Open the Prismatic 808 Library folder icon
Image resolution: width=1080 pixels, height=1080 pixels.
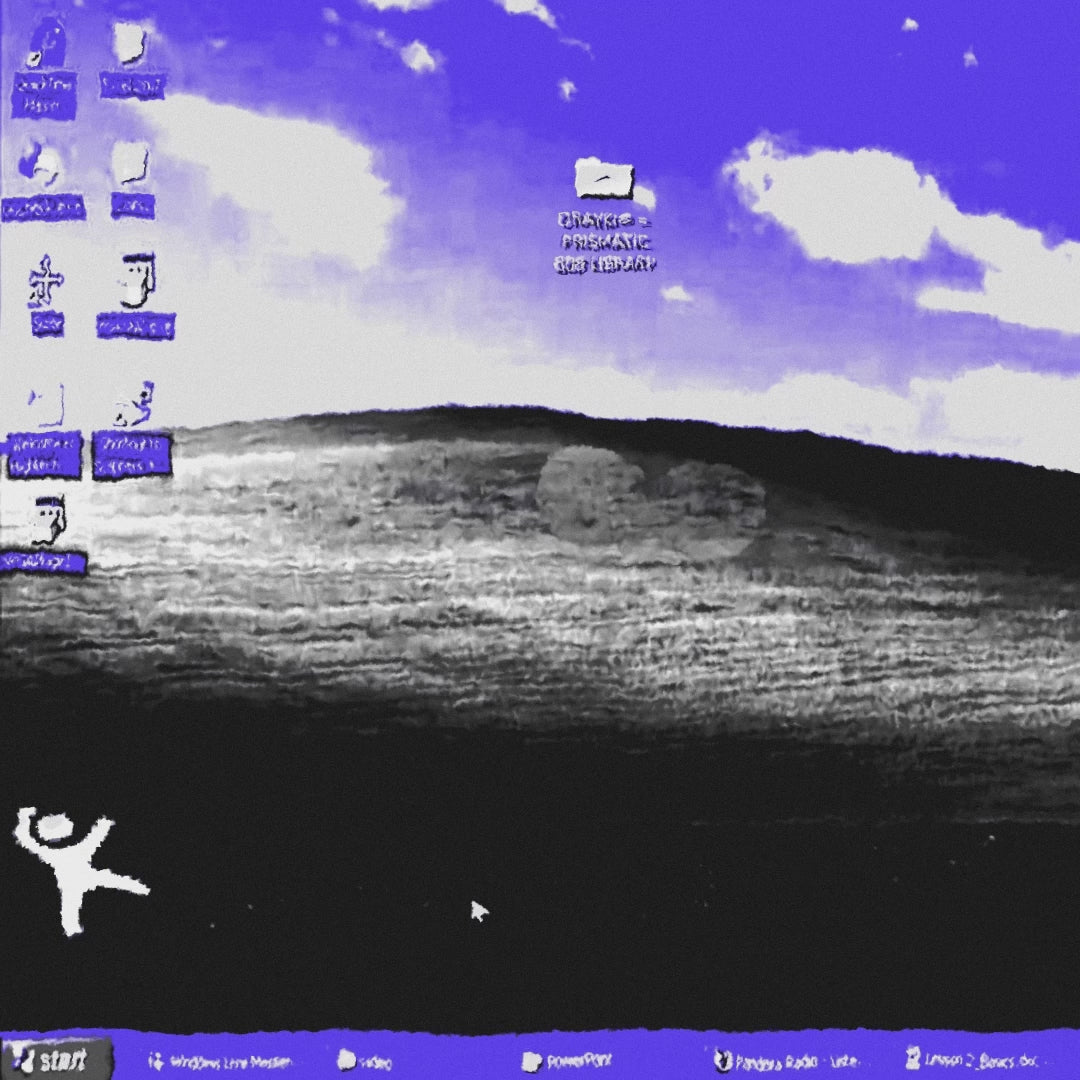(x=604, y=180)
